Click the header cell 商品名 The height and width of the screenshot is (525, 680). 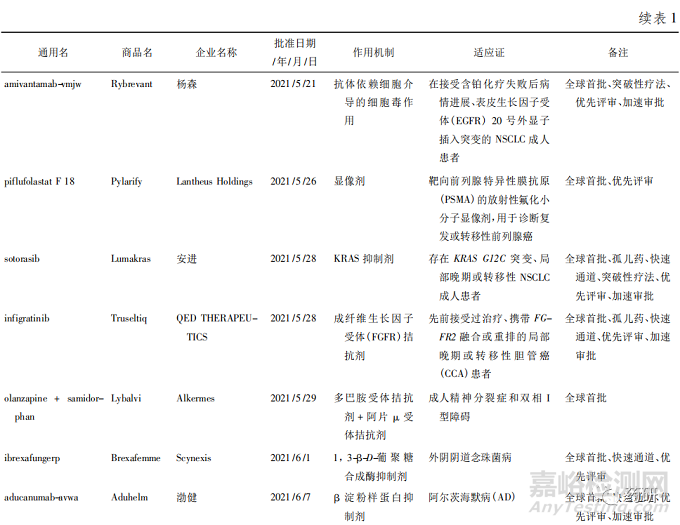tap(137, 52)
